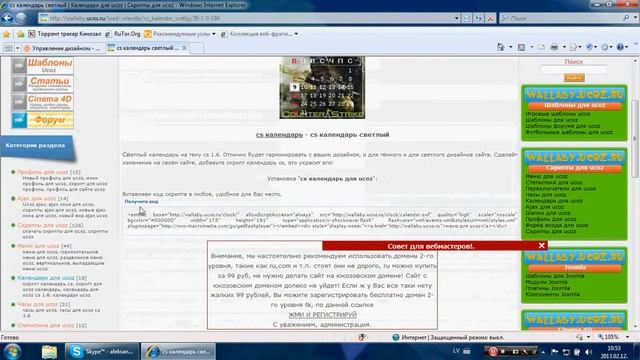Close the cs календарь светлый tab
Screen dimensions: 640x360
click(x=184, y=48)
